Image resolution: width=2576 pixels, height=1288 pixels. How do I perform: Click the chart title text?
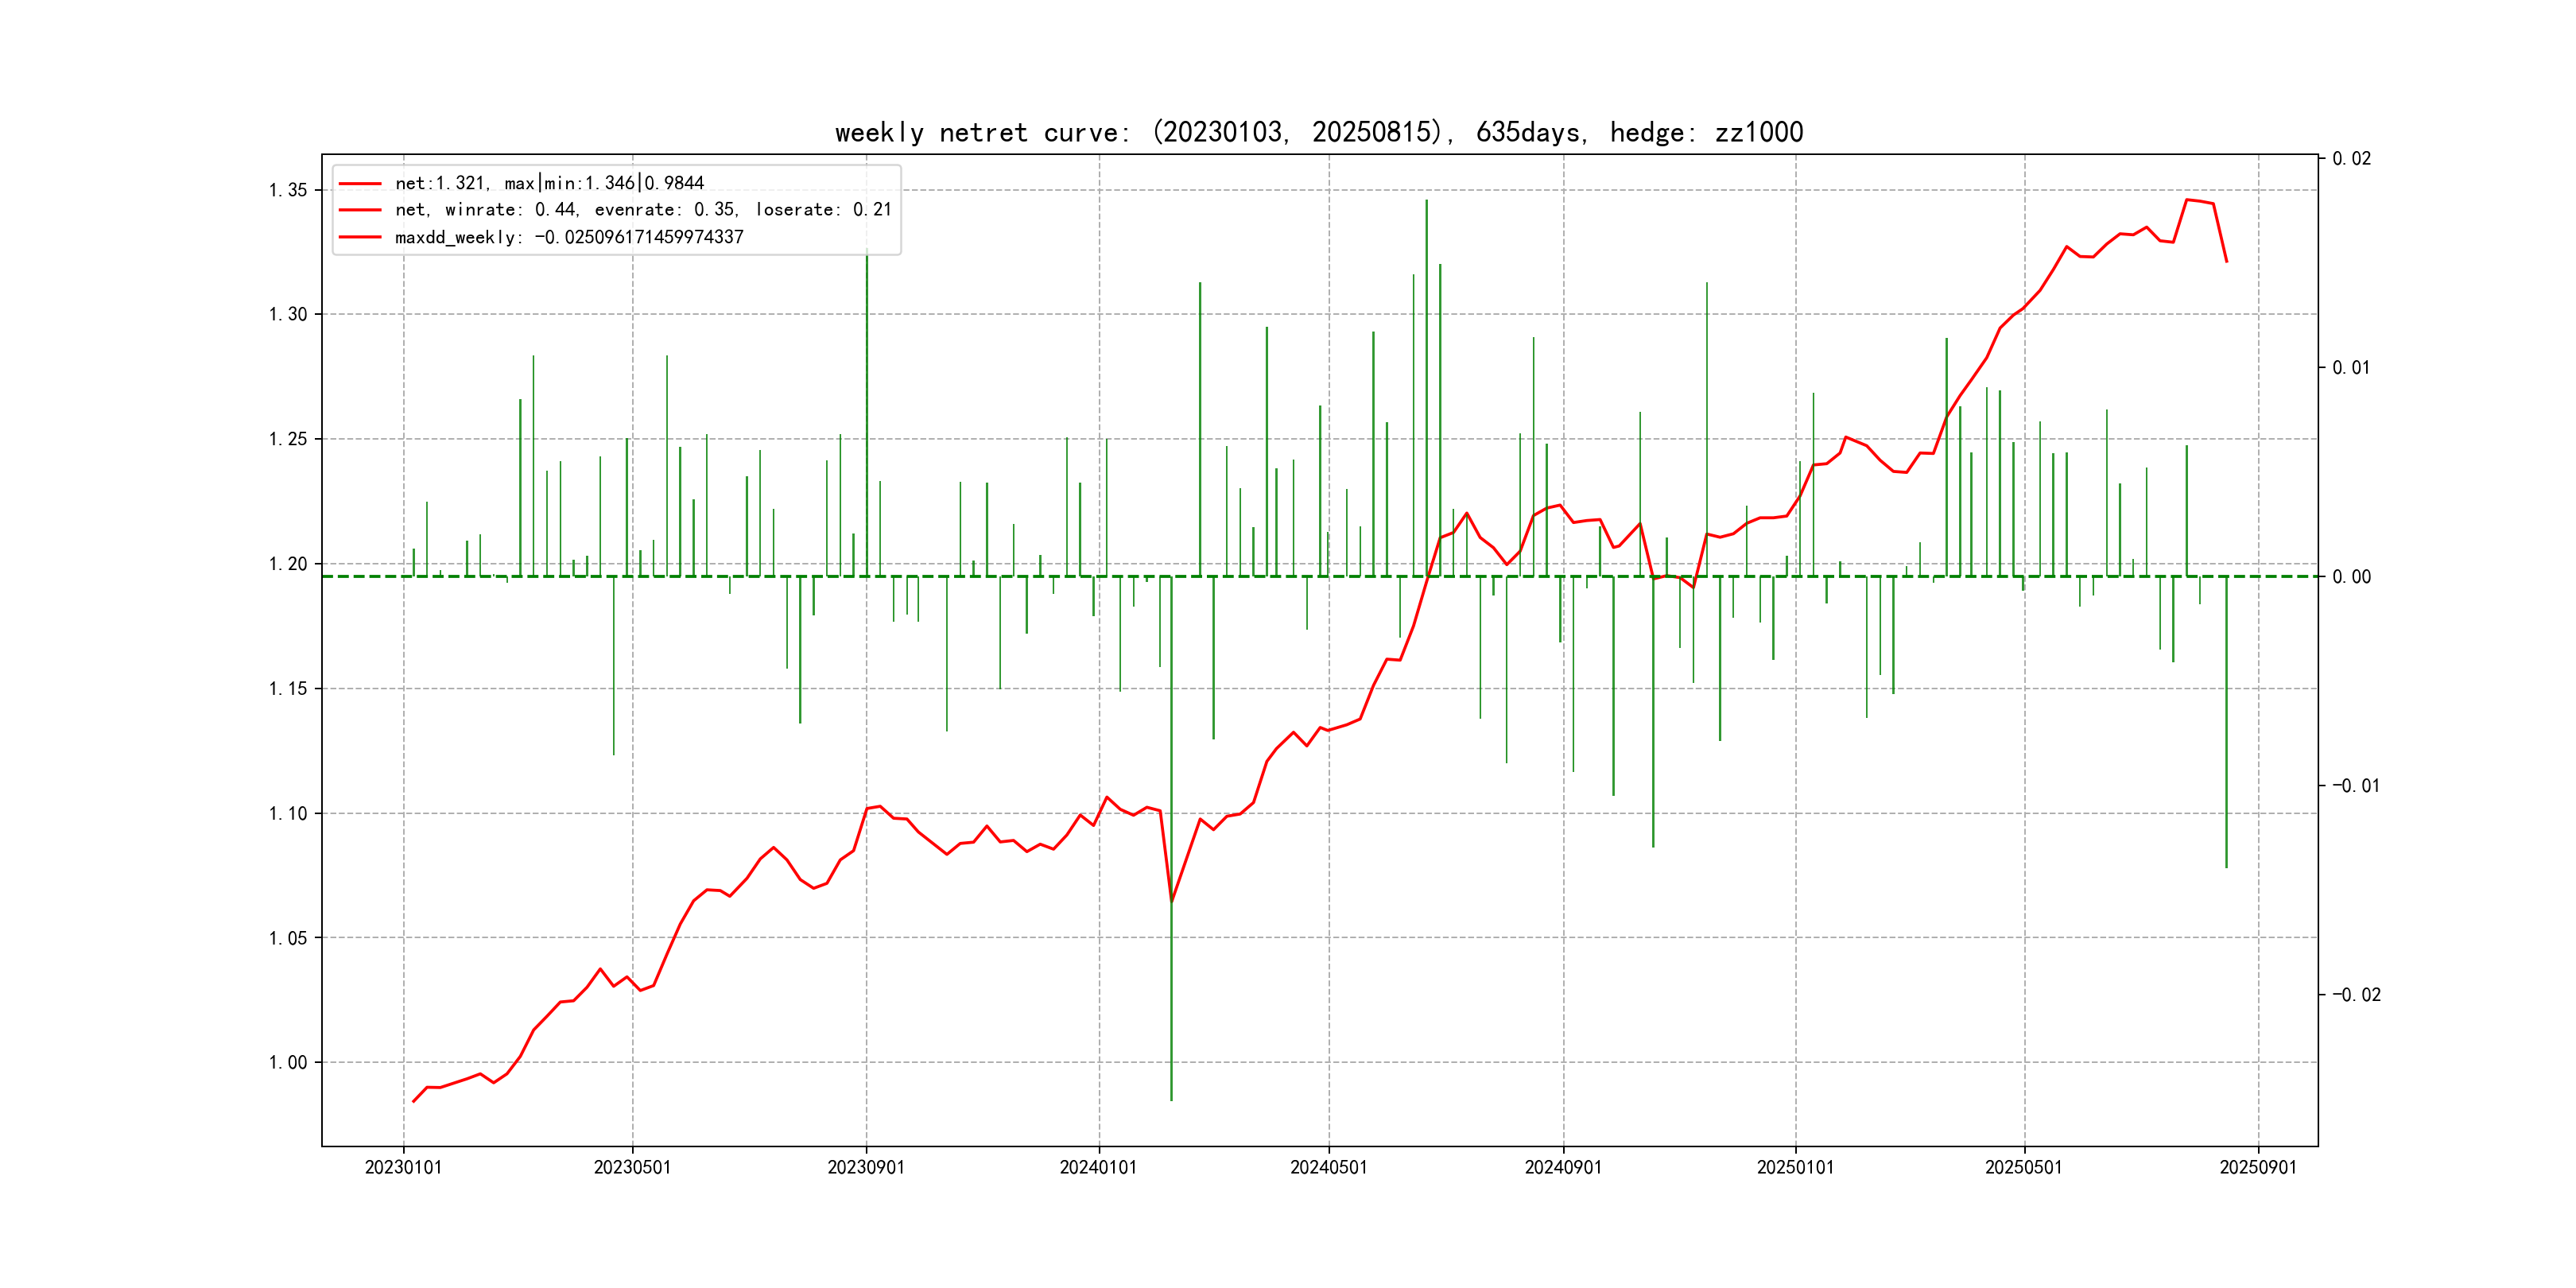tap(1318, 132)
